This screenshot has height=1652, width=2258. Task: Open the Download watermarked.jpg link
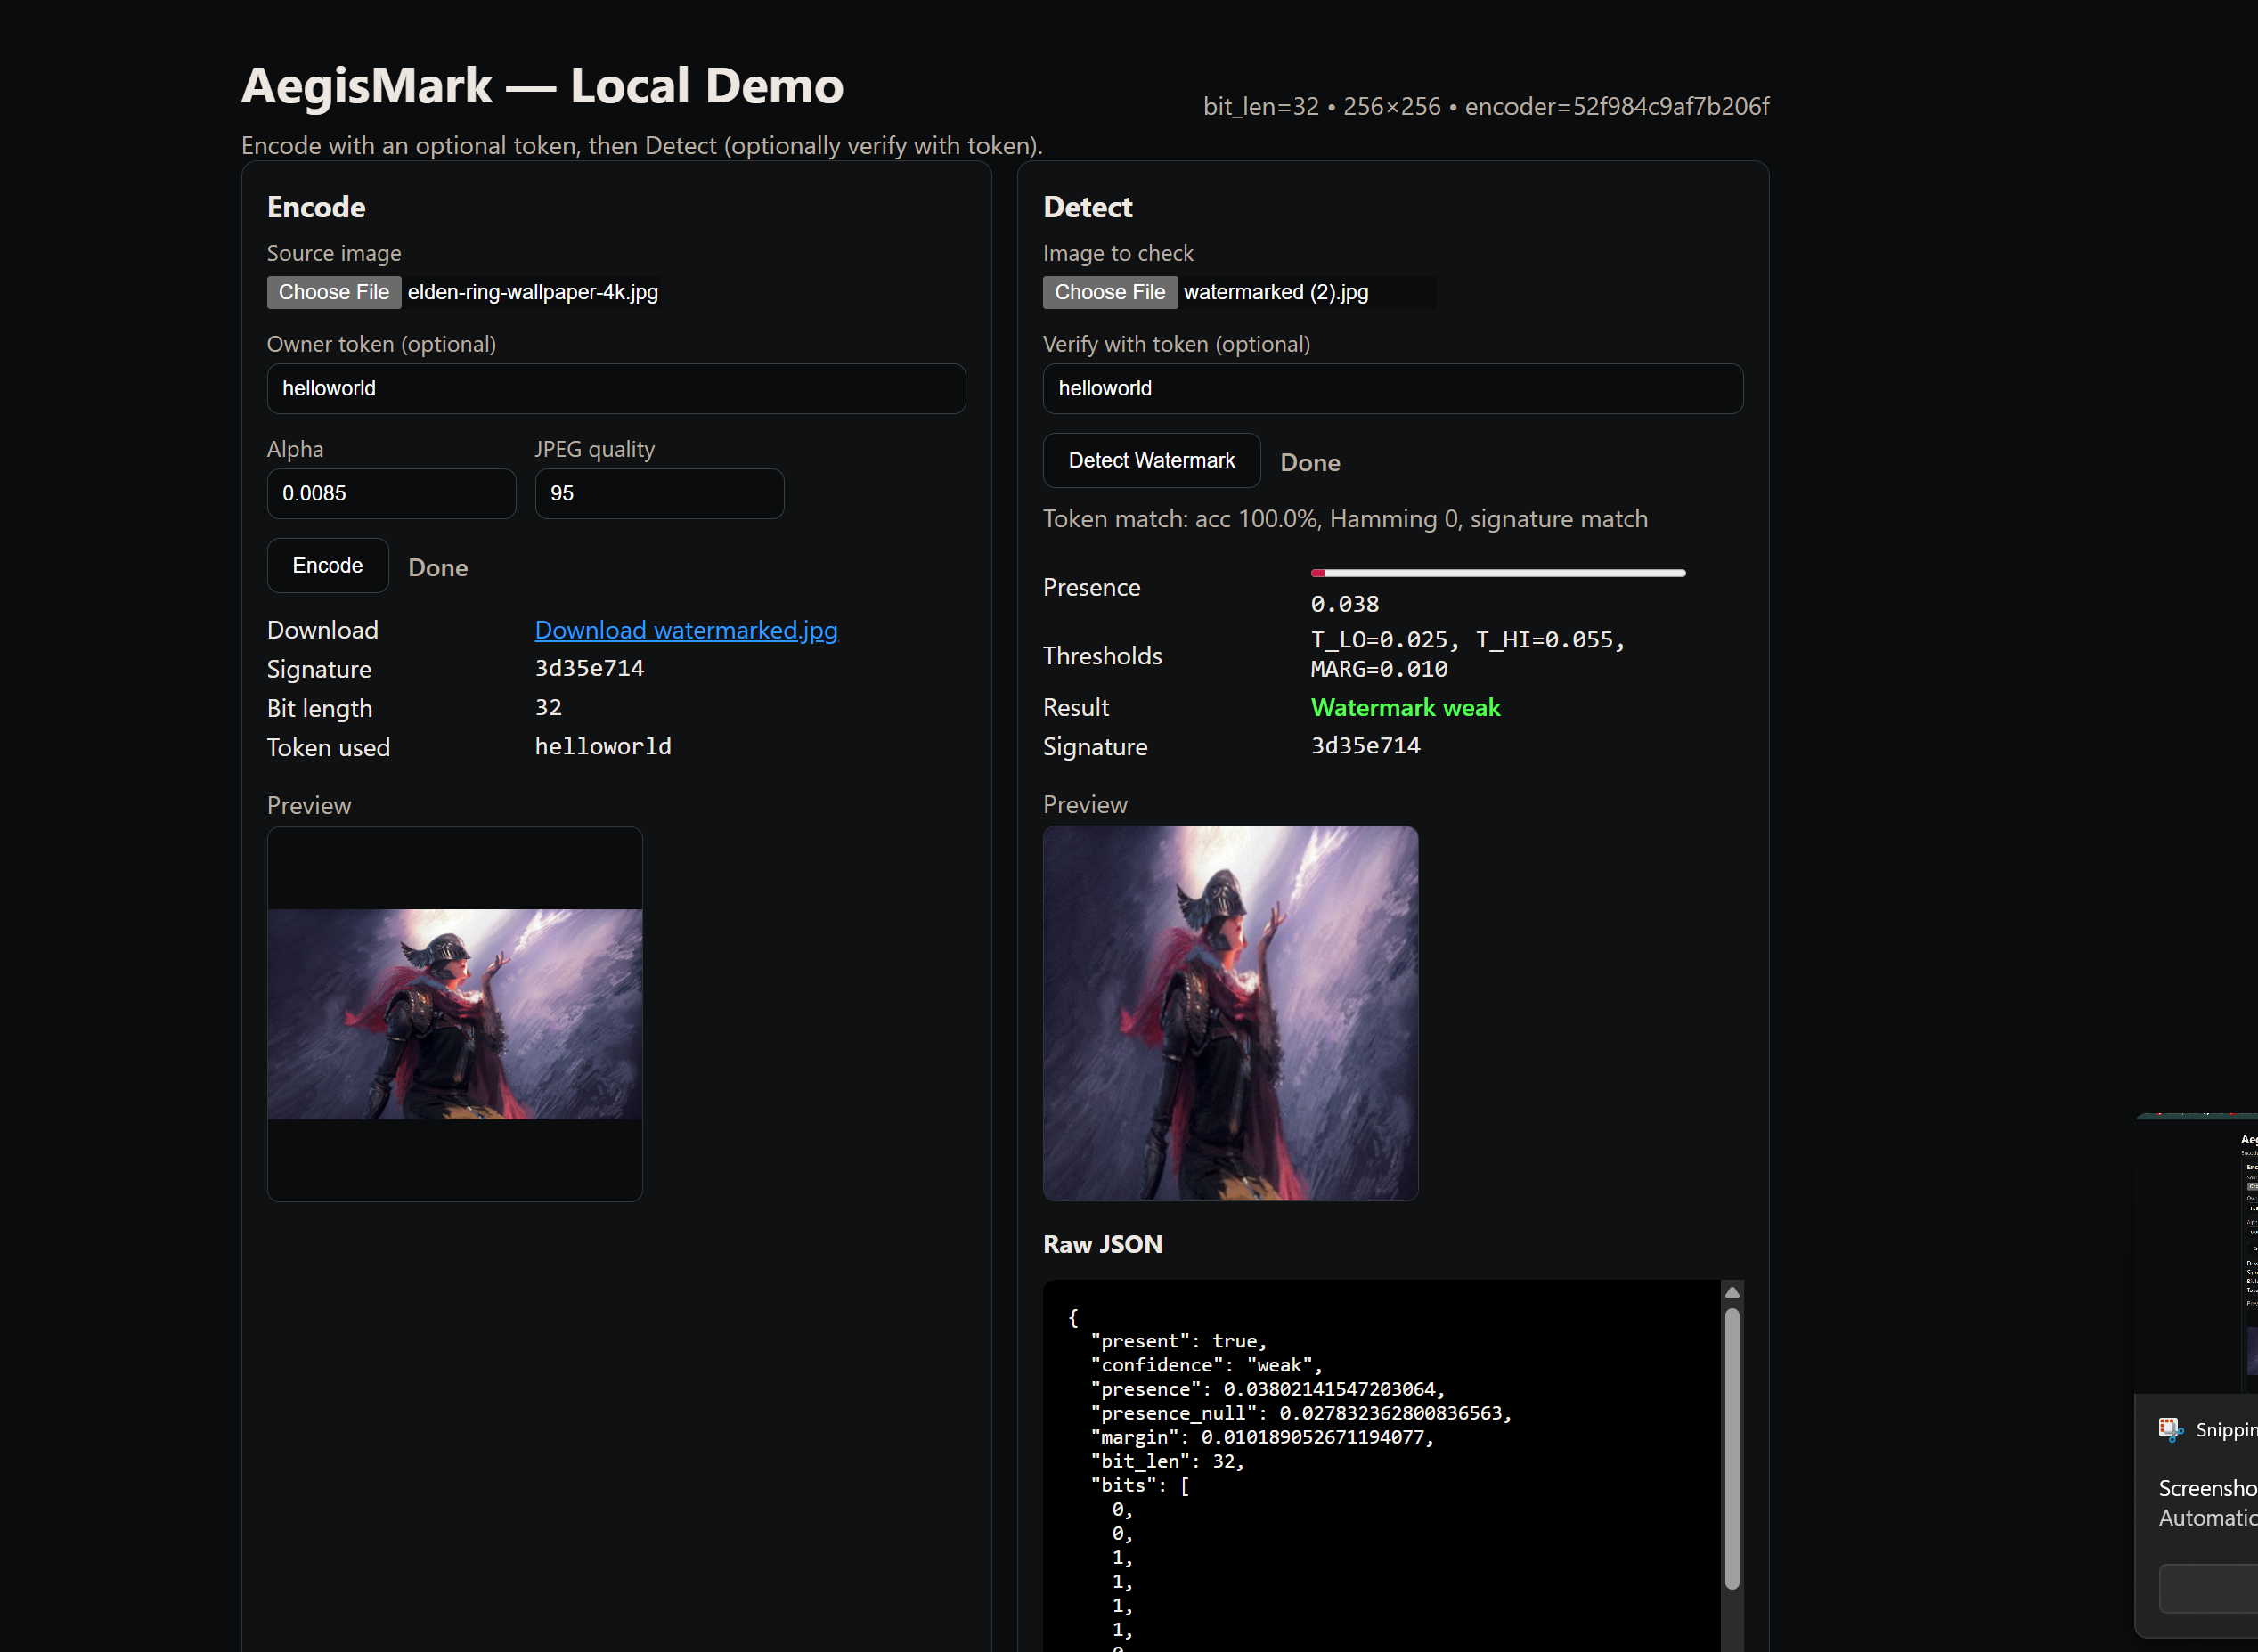click(x=686, y=630)
